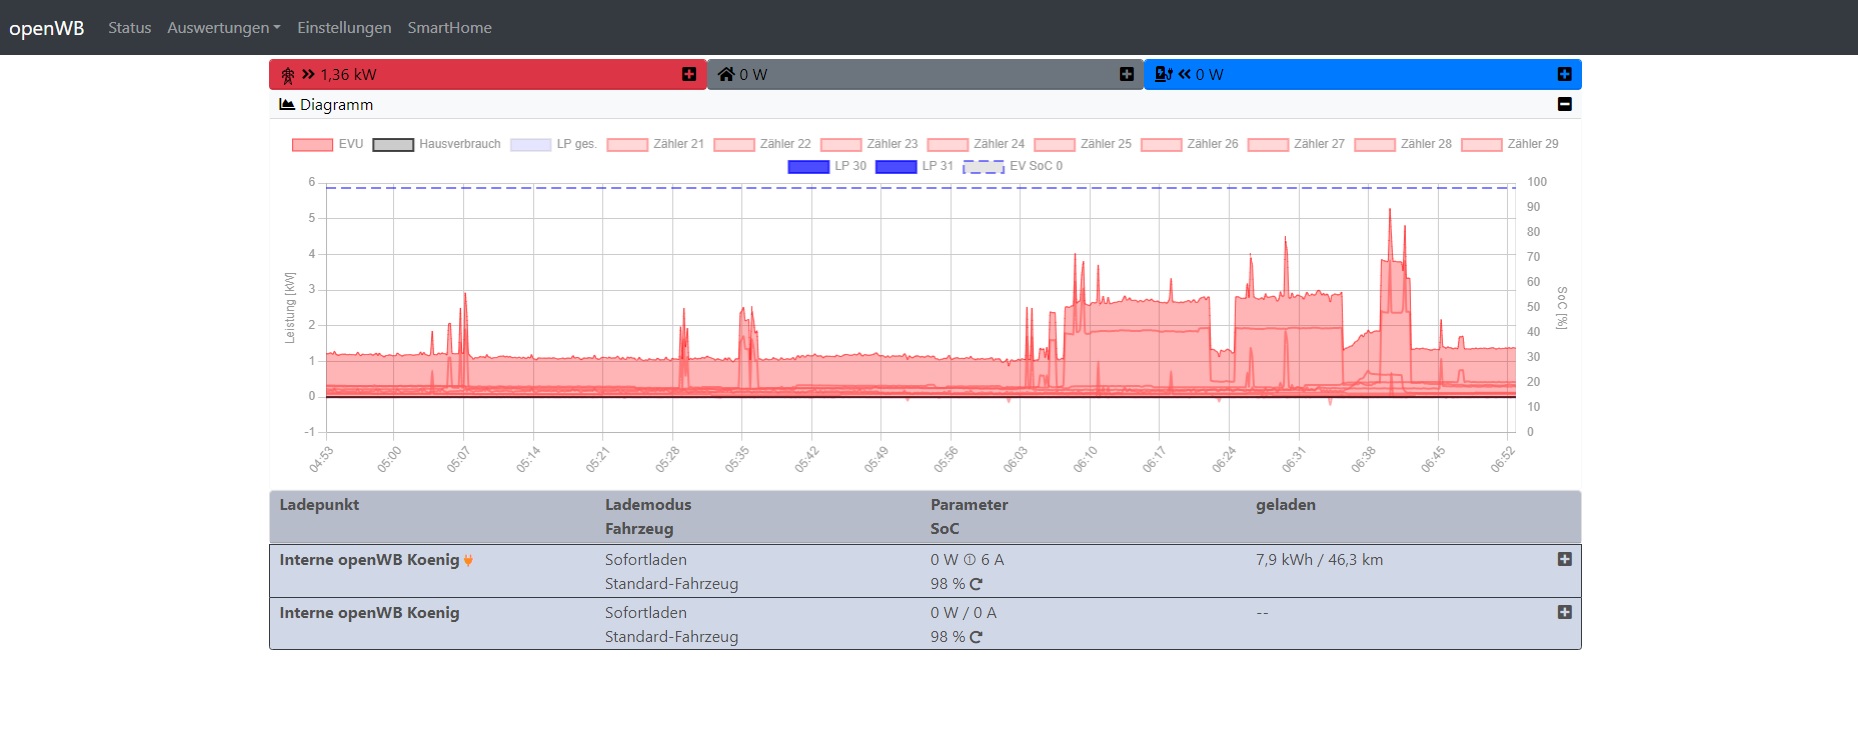
Task: Collapse the Diagramm section
Action: (x=1565, y=104)
